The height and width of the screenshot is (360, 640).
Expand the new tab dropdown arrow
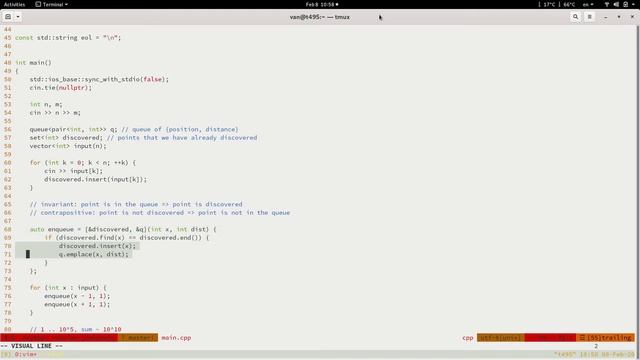(x=18, y=17)
